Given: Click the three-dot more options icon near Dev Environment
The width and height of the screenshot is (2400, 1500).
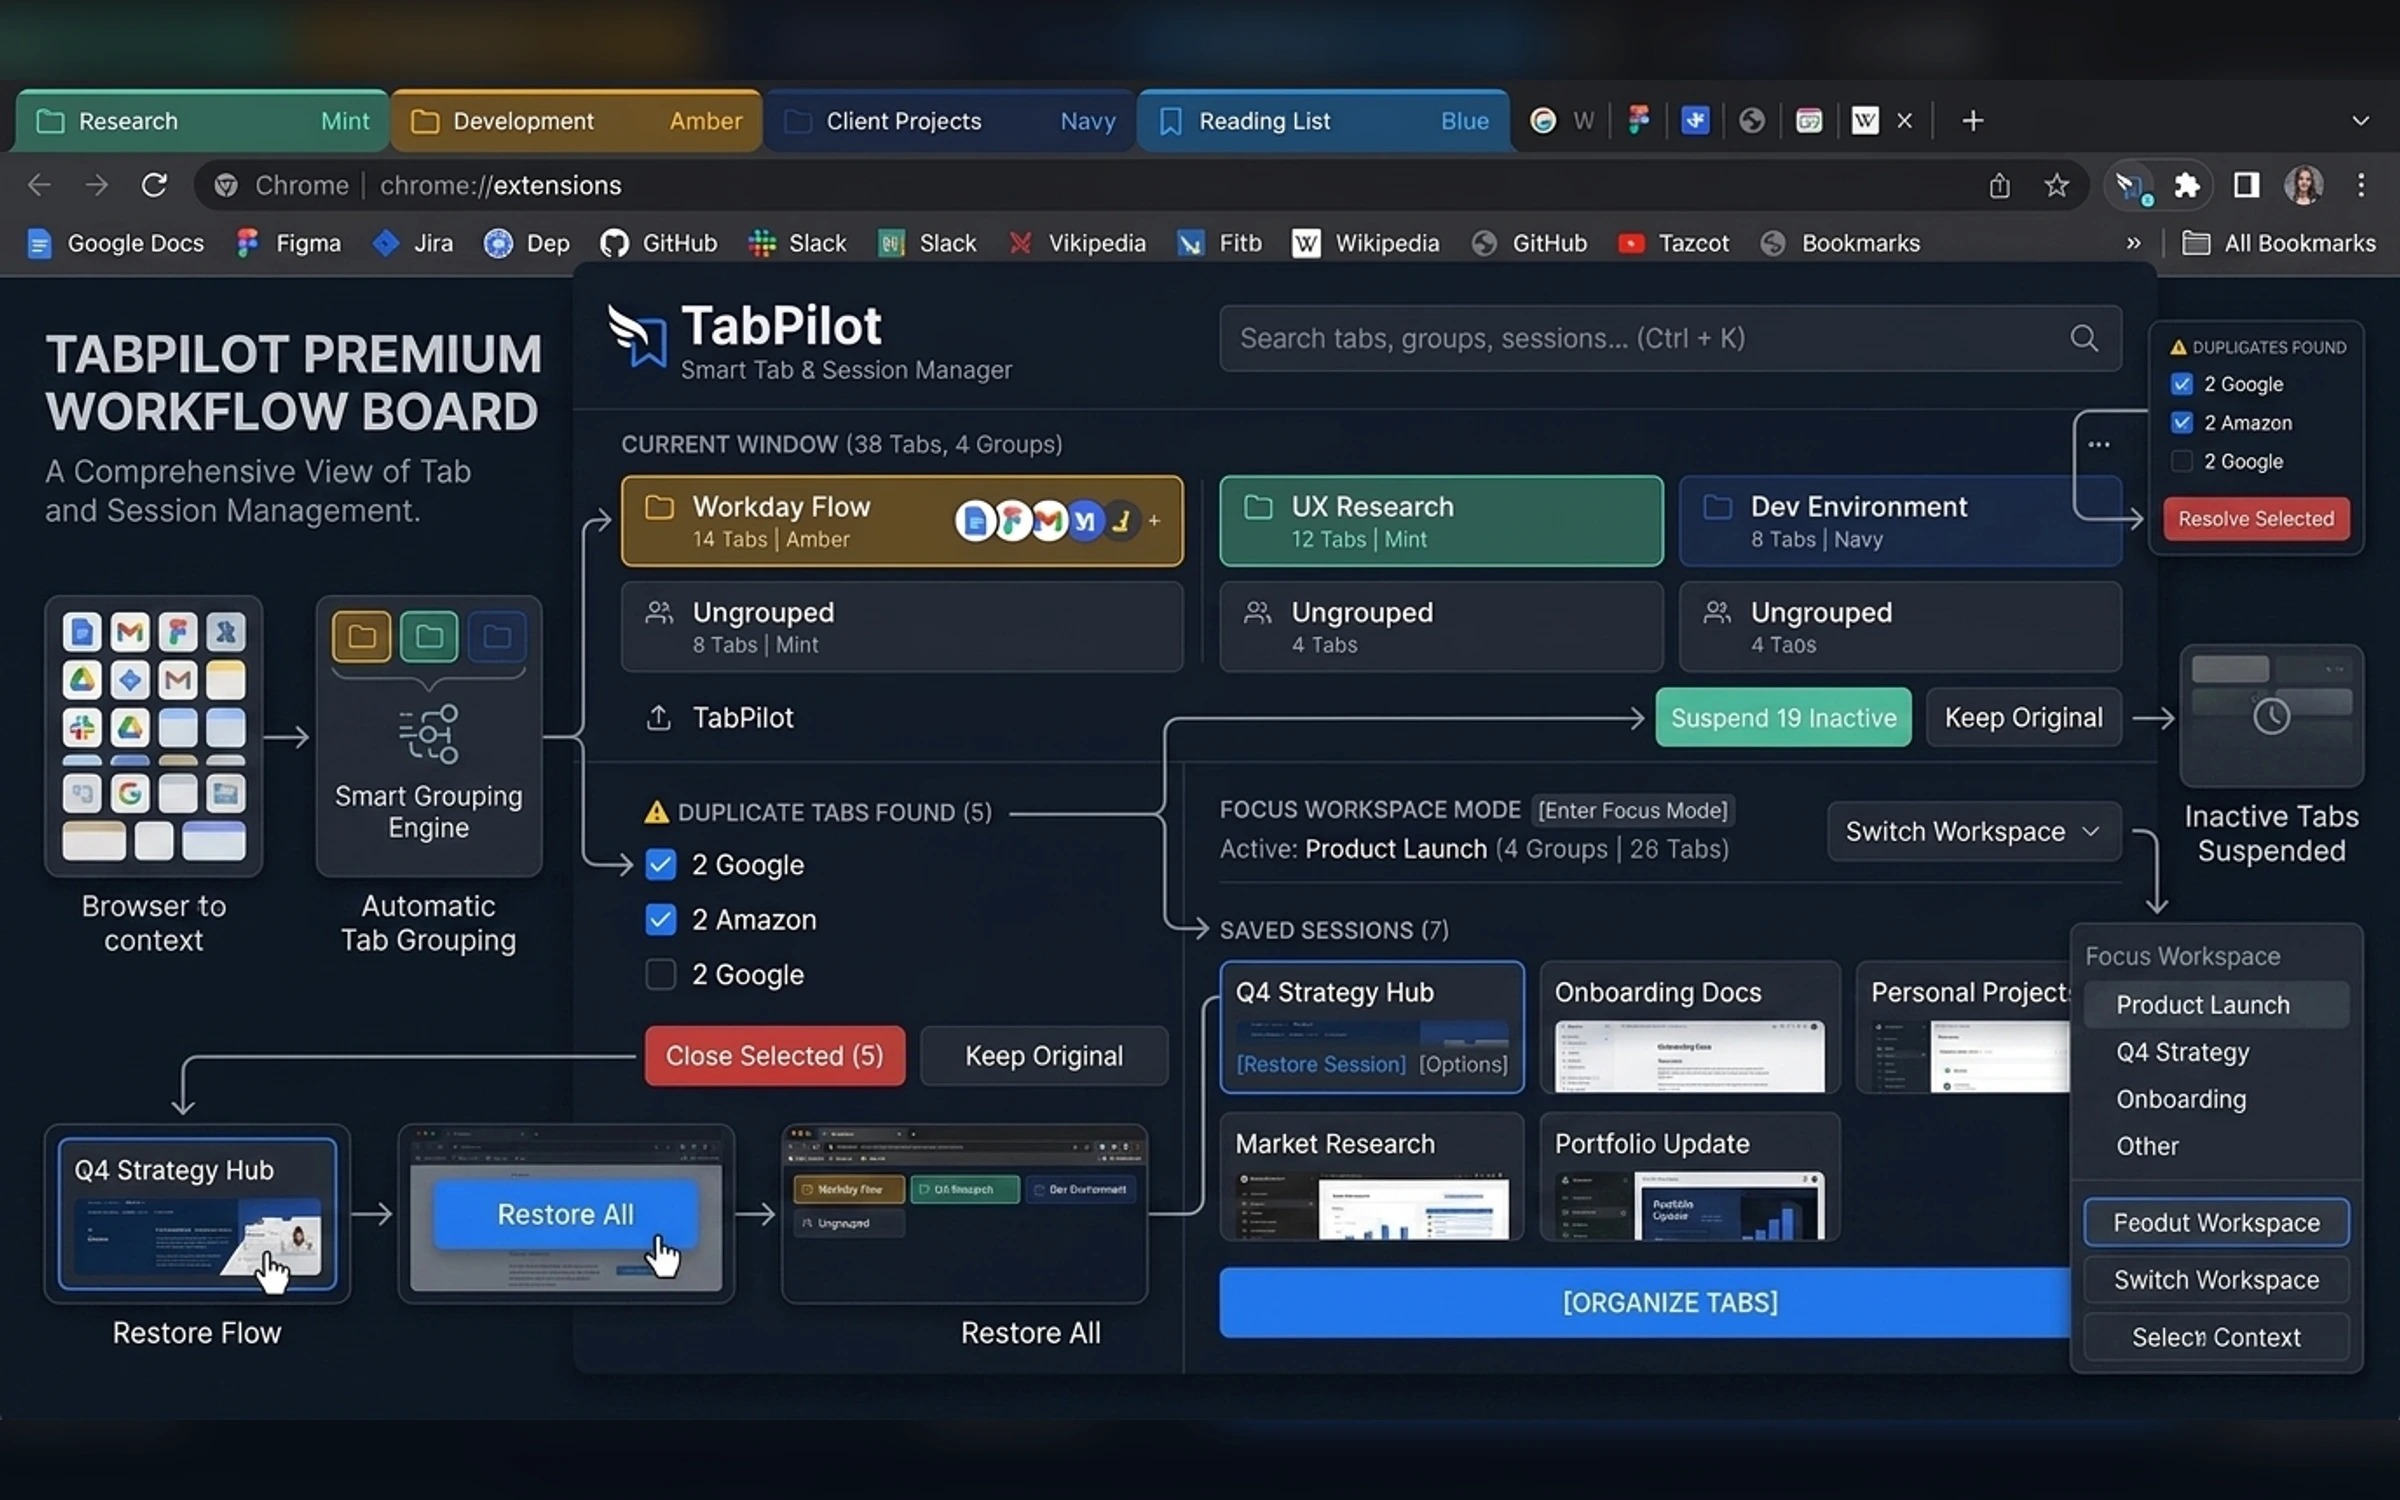Looking at the screenshot, I should 2099,444.
